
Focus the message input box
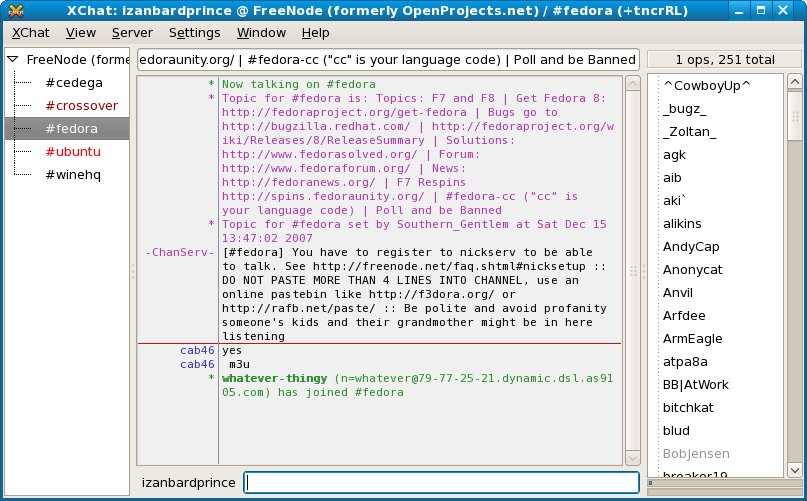pos(441,483)
